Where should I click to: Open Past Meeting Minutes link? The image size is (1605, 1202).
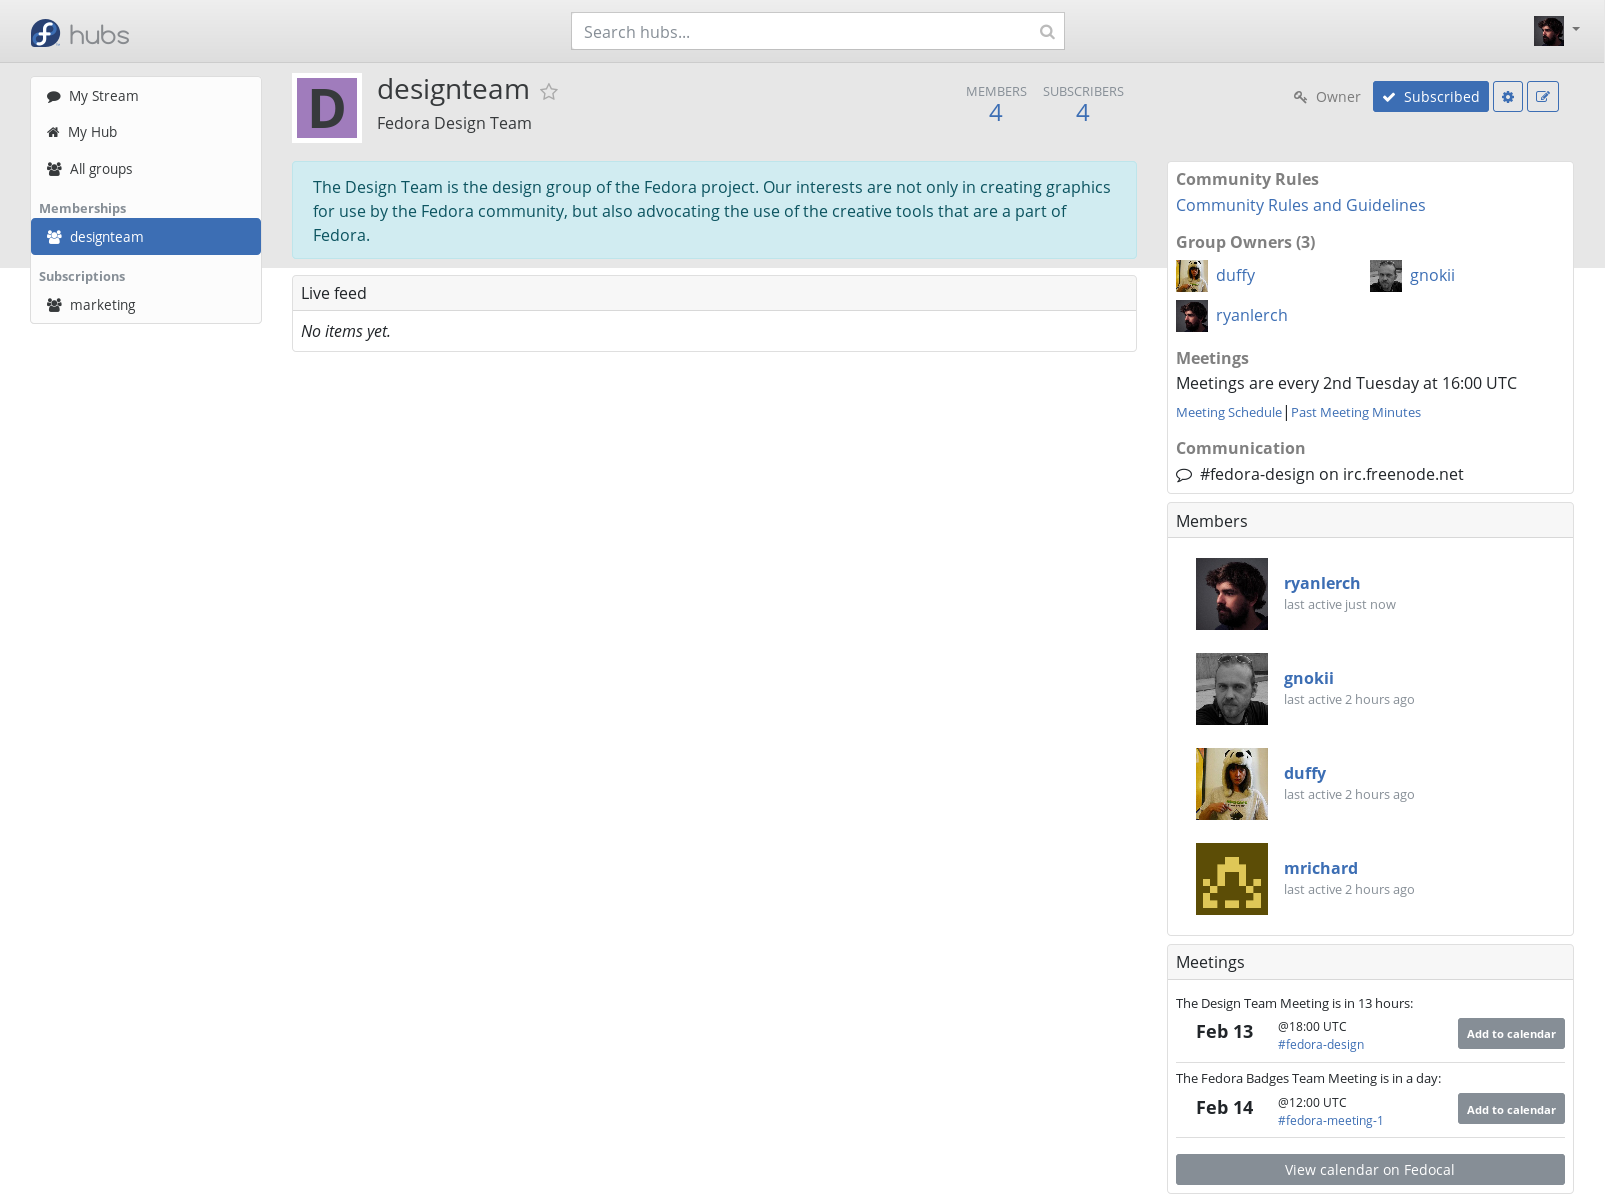[x=1356, y=412]
